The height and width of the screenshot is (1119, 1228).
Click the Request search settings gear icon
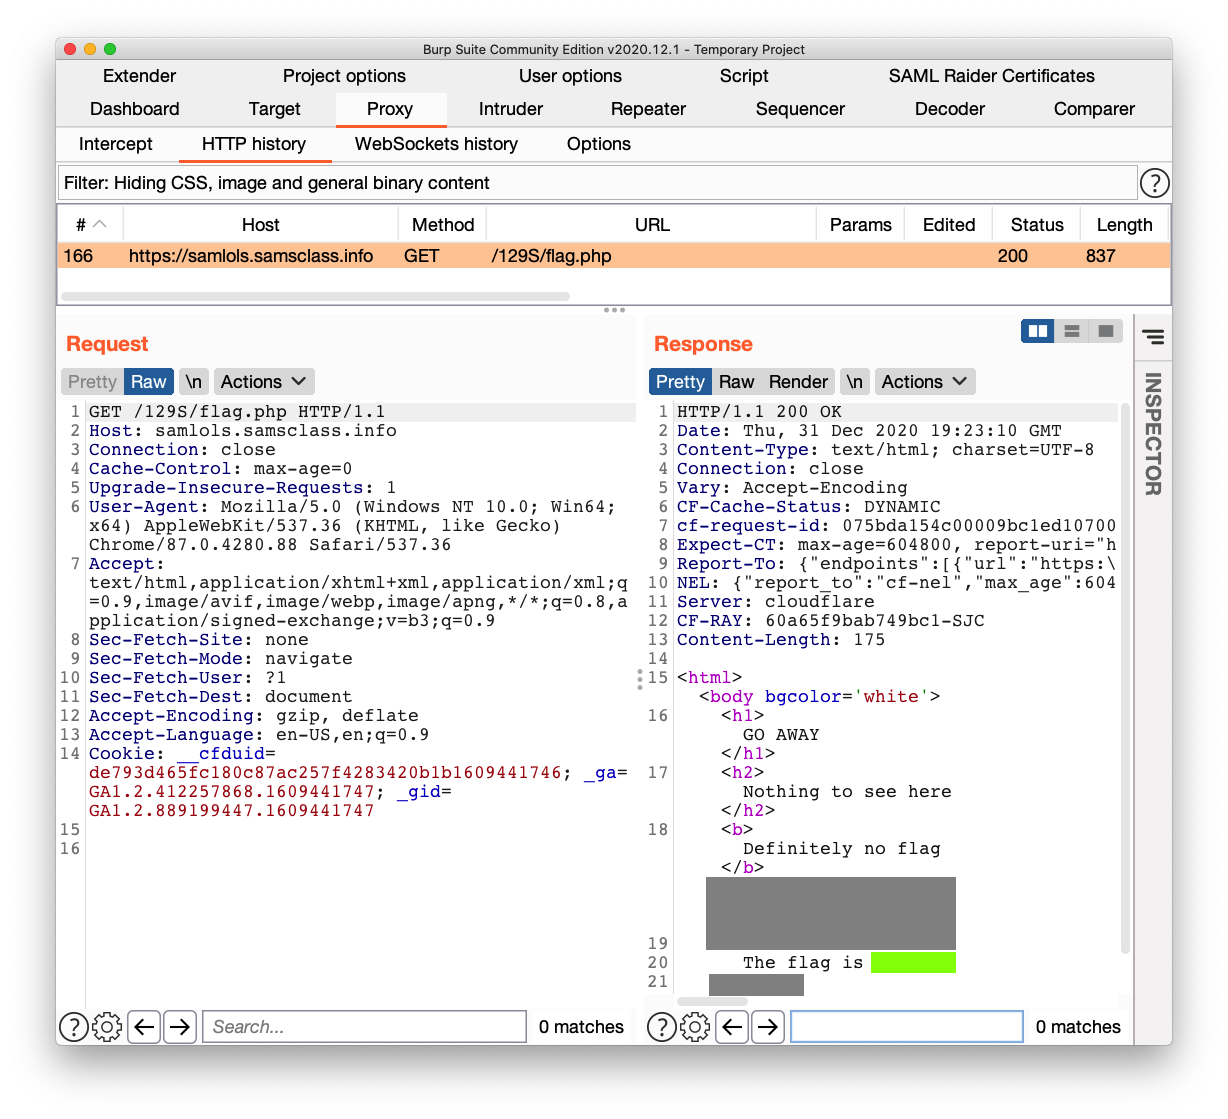(107, 1027)
